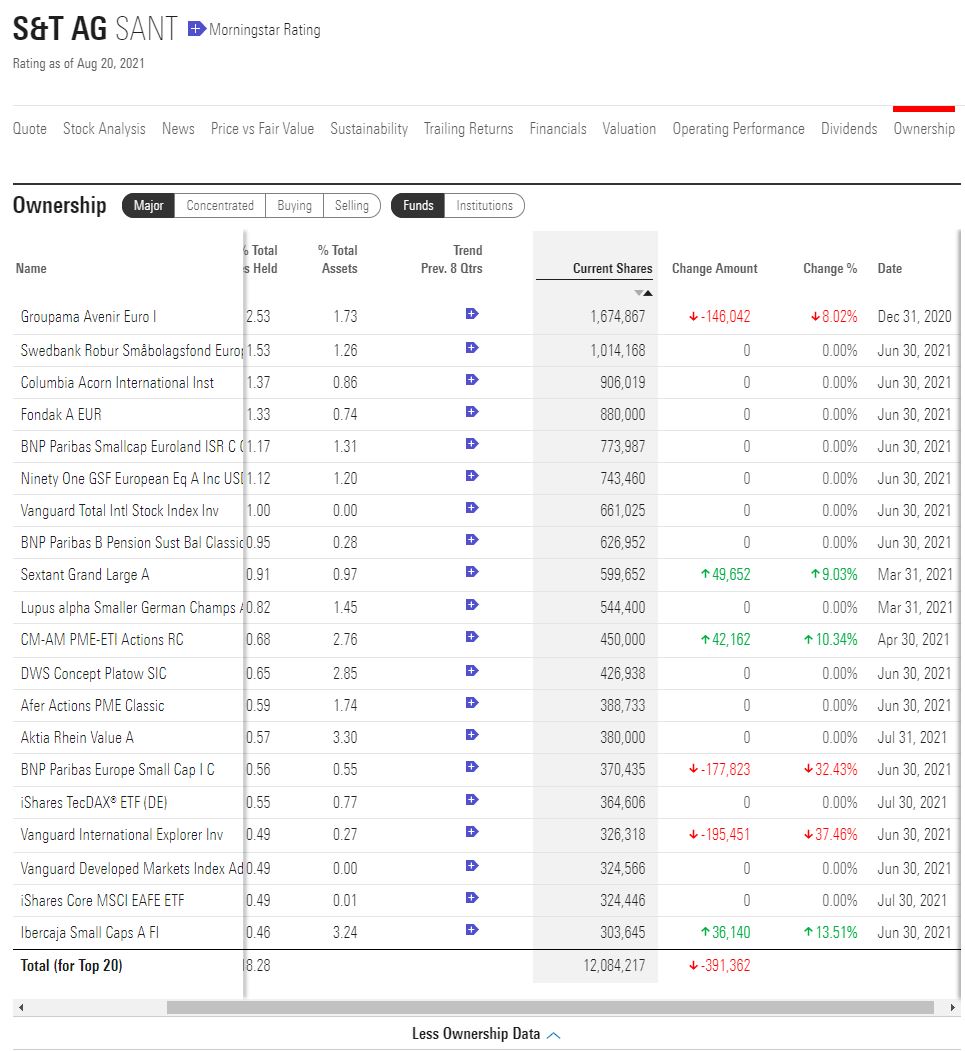Screen dimensions: 965x1051
Task: Click the Morningstar Rating arrow icon
Action: click(x=192, y=30)
